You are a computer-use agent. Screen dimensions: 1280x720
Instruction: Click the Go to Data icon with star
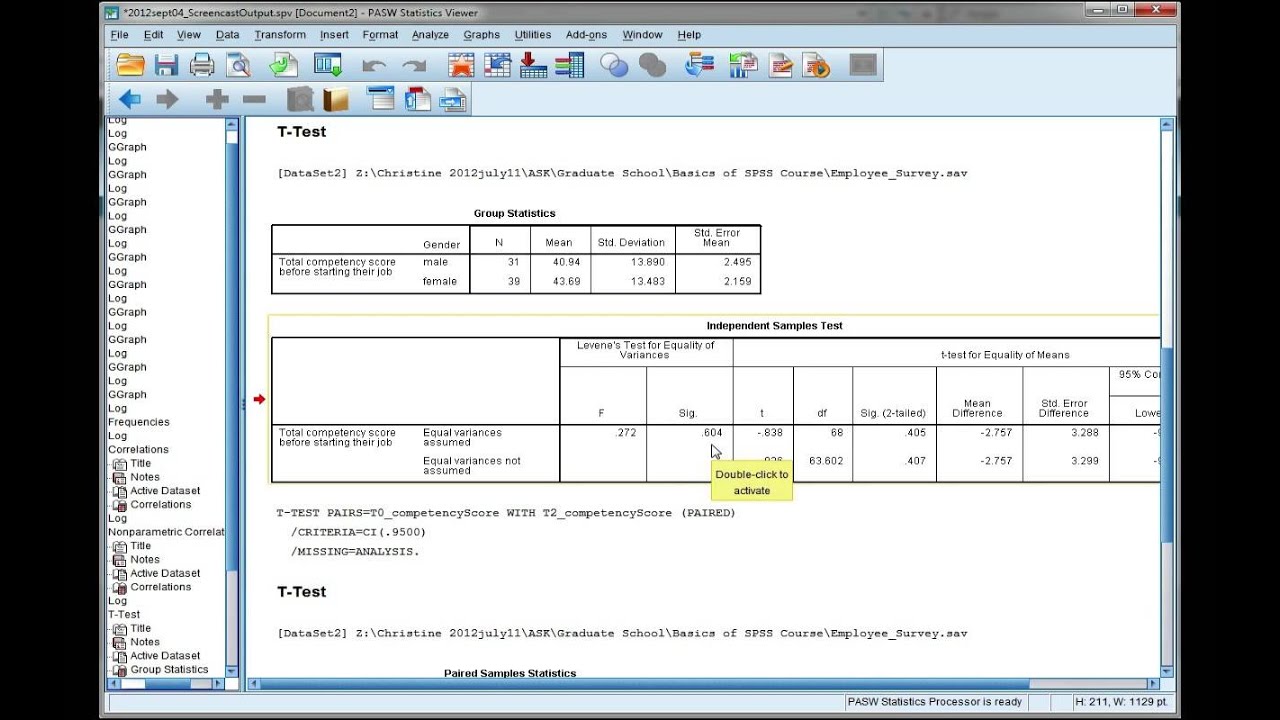[461, 66]
